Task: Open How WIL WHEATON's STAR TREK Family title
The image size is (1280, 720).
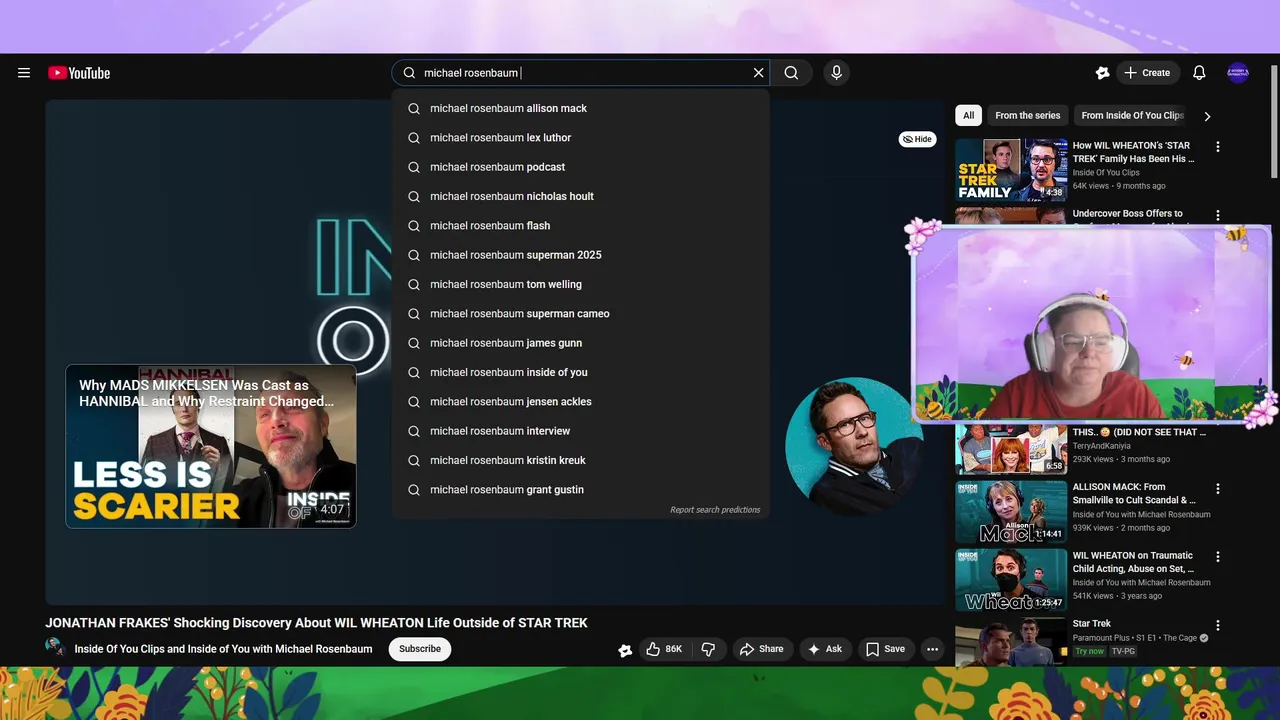Action: (1134, 152)
